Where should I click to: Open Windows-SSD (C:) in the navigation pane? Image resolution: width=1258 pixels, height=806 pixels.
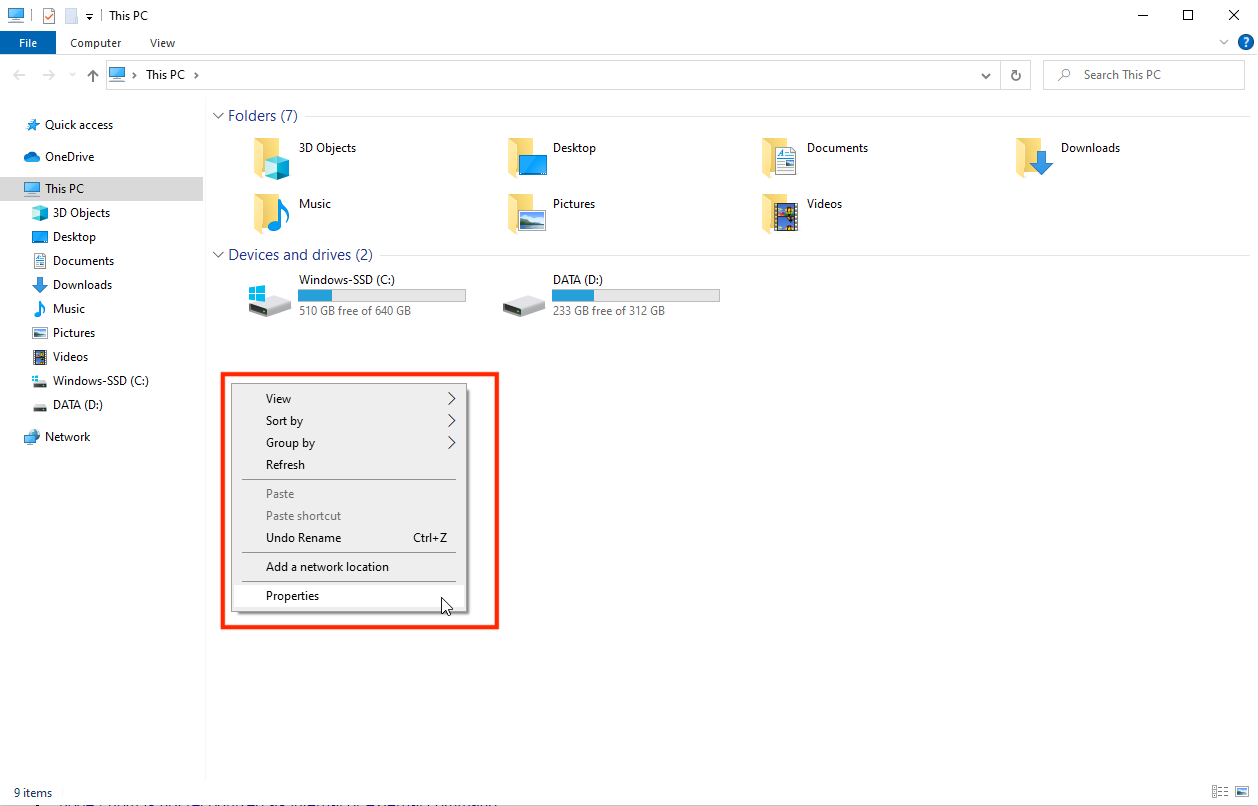[91, 381]
